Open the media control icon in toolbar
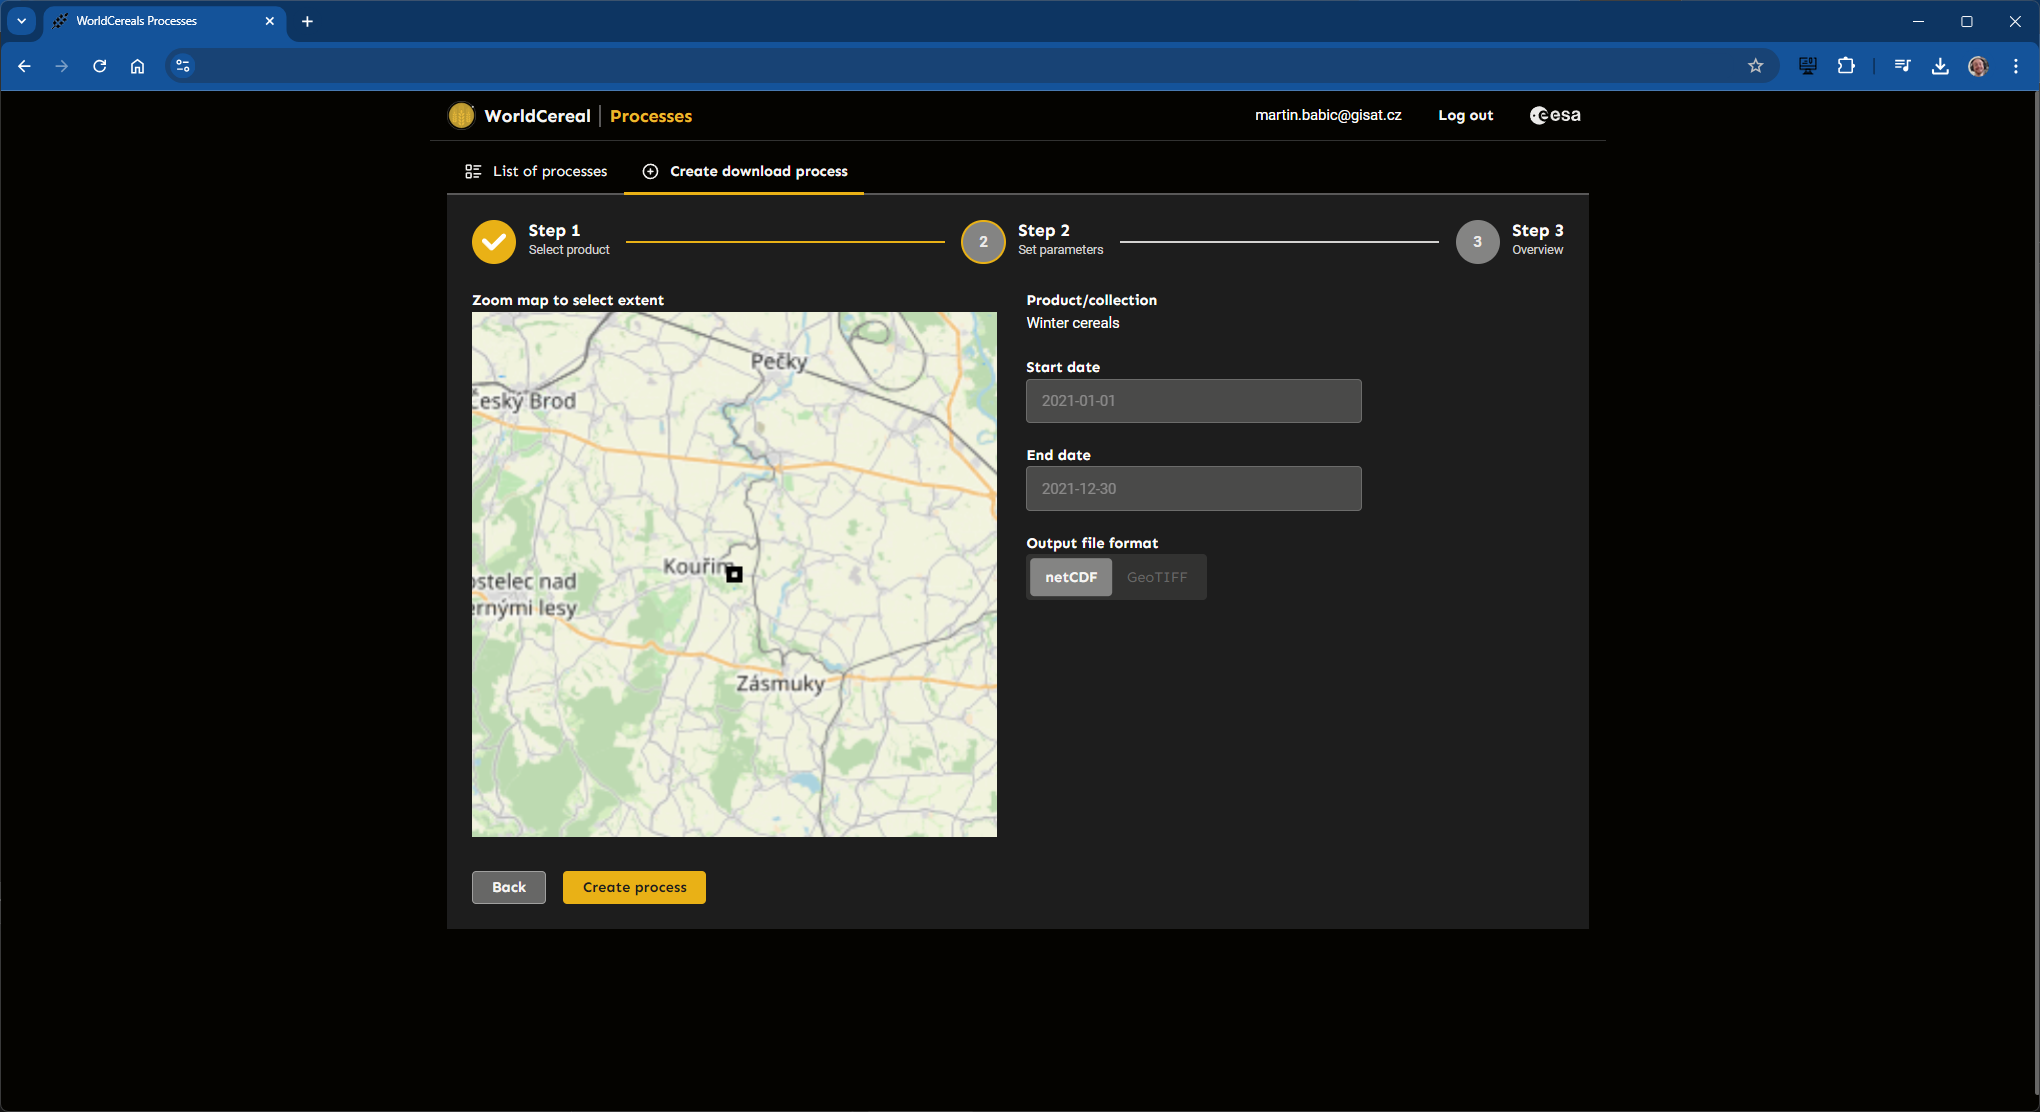The height and width of the screenshot is (1112, 2040). 1902,66
